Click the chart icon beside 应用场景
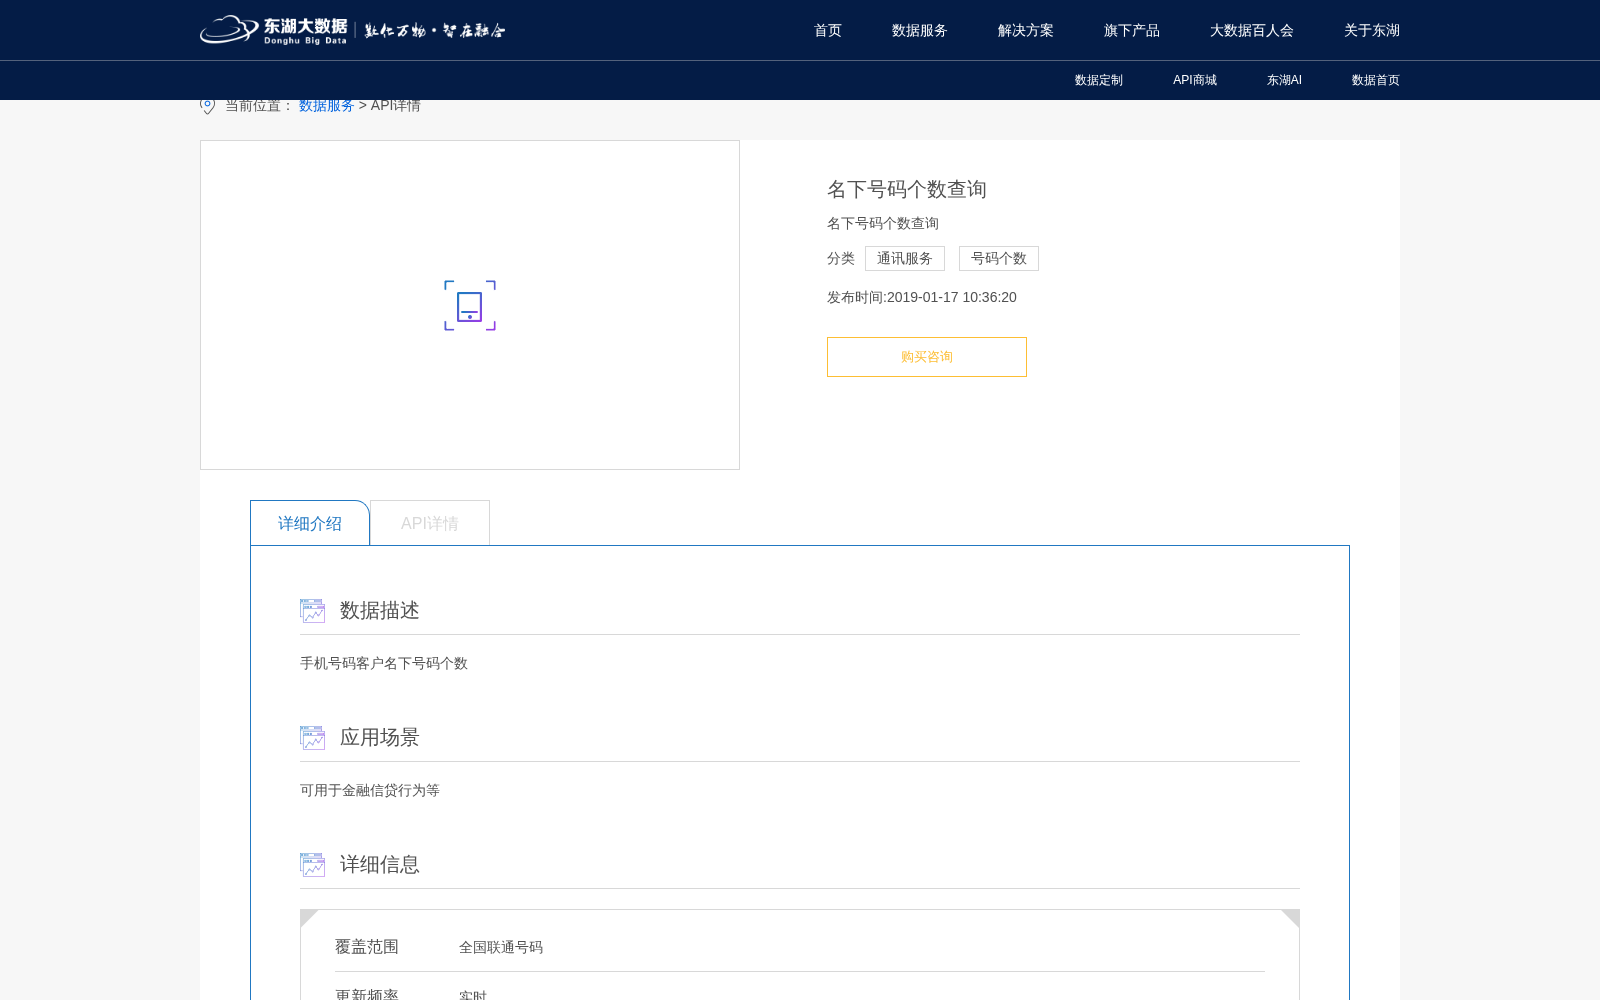 (x=313, y=738)
